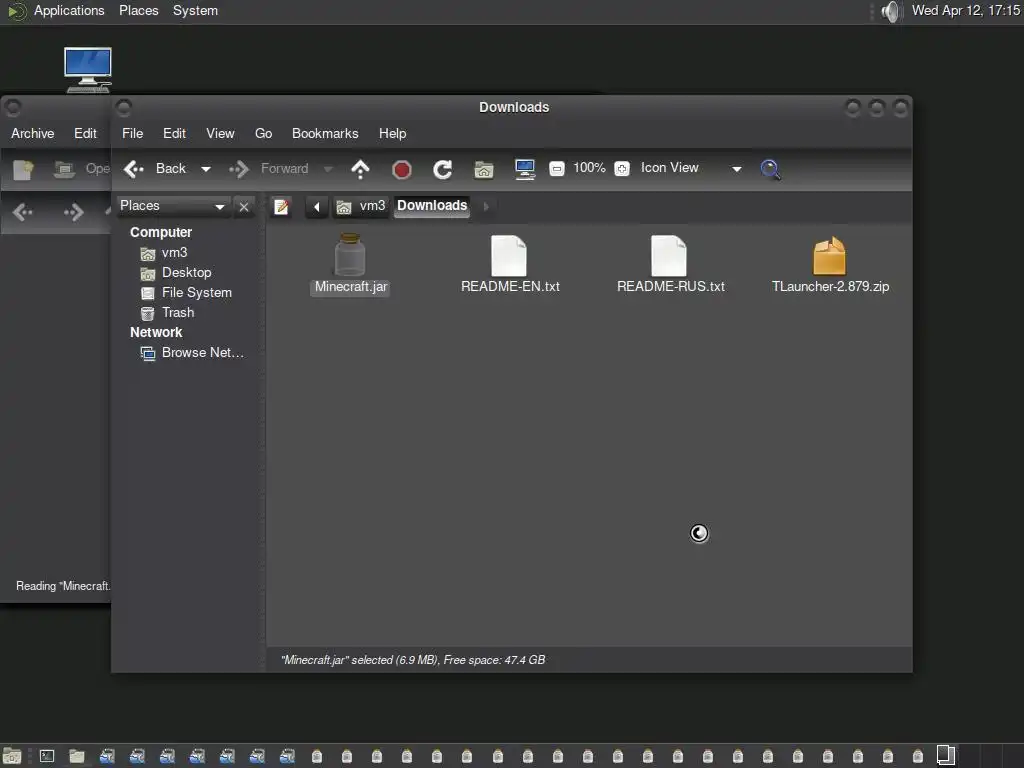This screenshot has height=768, width=1024.
Task: Open the Back history dropdown arrow
Action: click(206, 169)
